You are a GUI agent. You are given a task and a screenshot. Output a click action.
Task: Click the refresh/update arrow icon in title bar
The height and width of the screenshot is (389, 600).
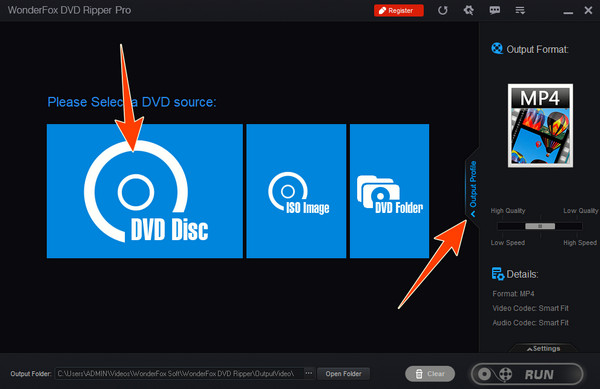coord(443,10)
